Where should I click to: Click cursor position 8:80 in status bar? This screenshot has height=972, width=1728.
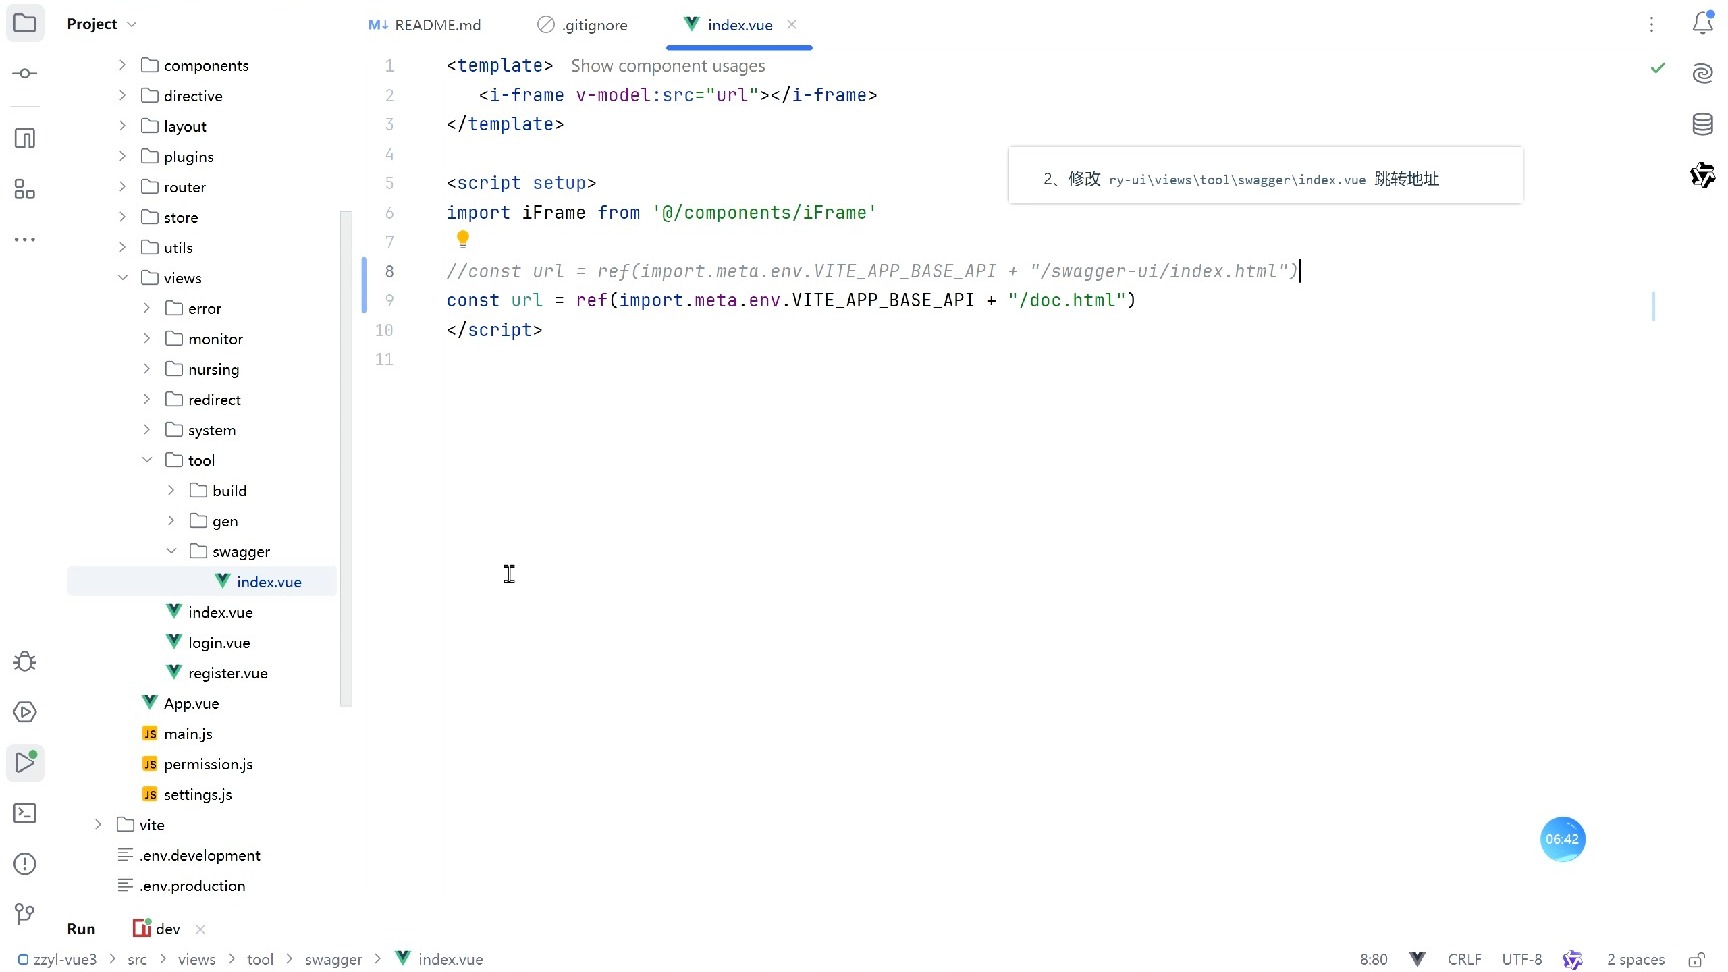[x=1373, y=959]
